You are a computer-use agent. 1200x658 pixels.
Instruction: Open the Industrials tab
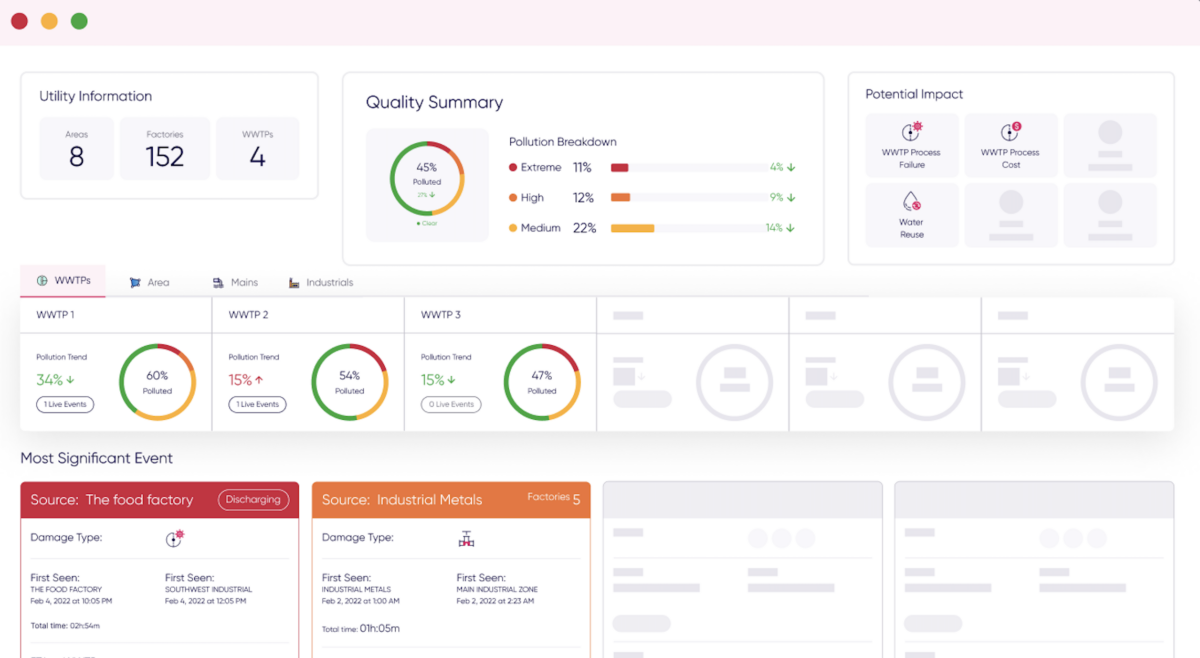point(320,282)
